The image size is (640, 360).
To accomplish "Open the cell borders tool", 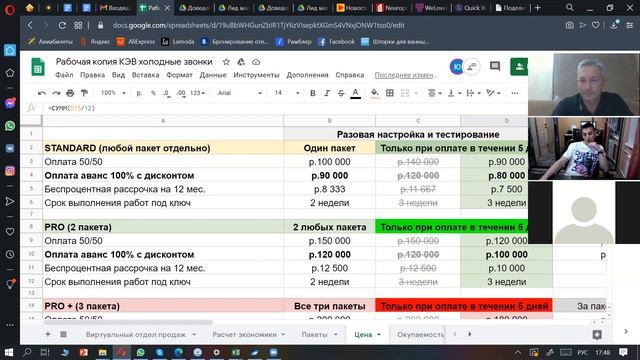I will point(390,93).
